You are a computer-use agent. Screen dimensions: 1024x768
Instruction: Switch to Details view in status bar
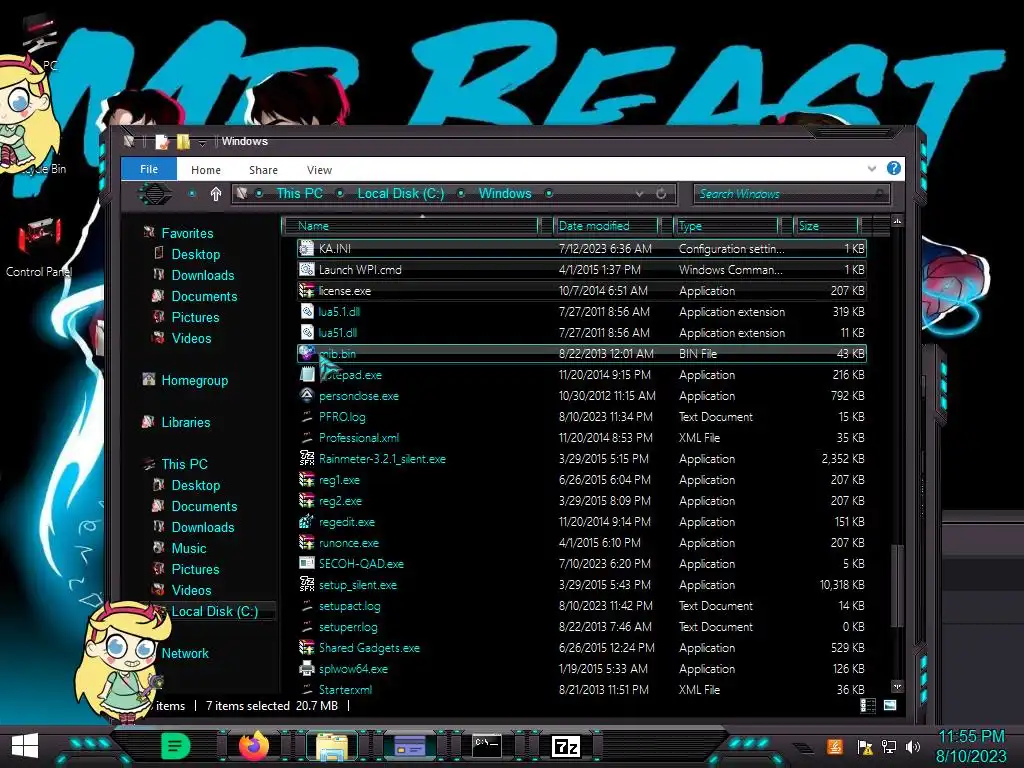click(868, 705)
